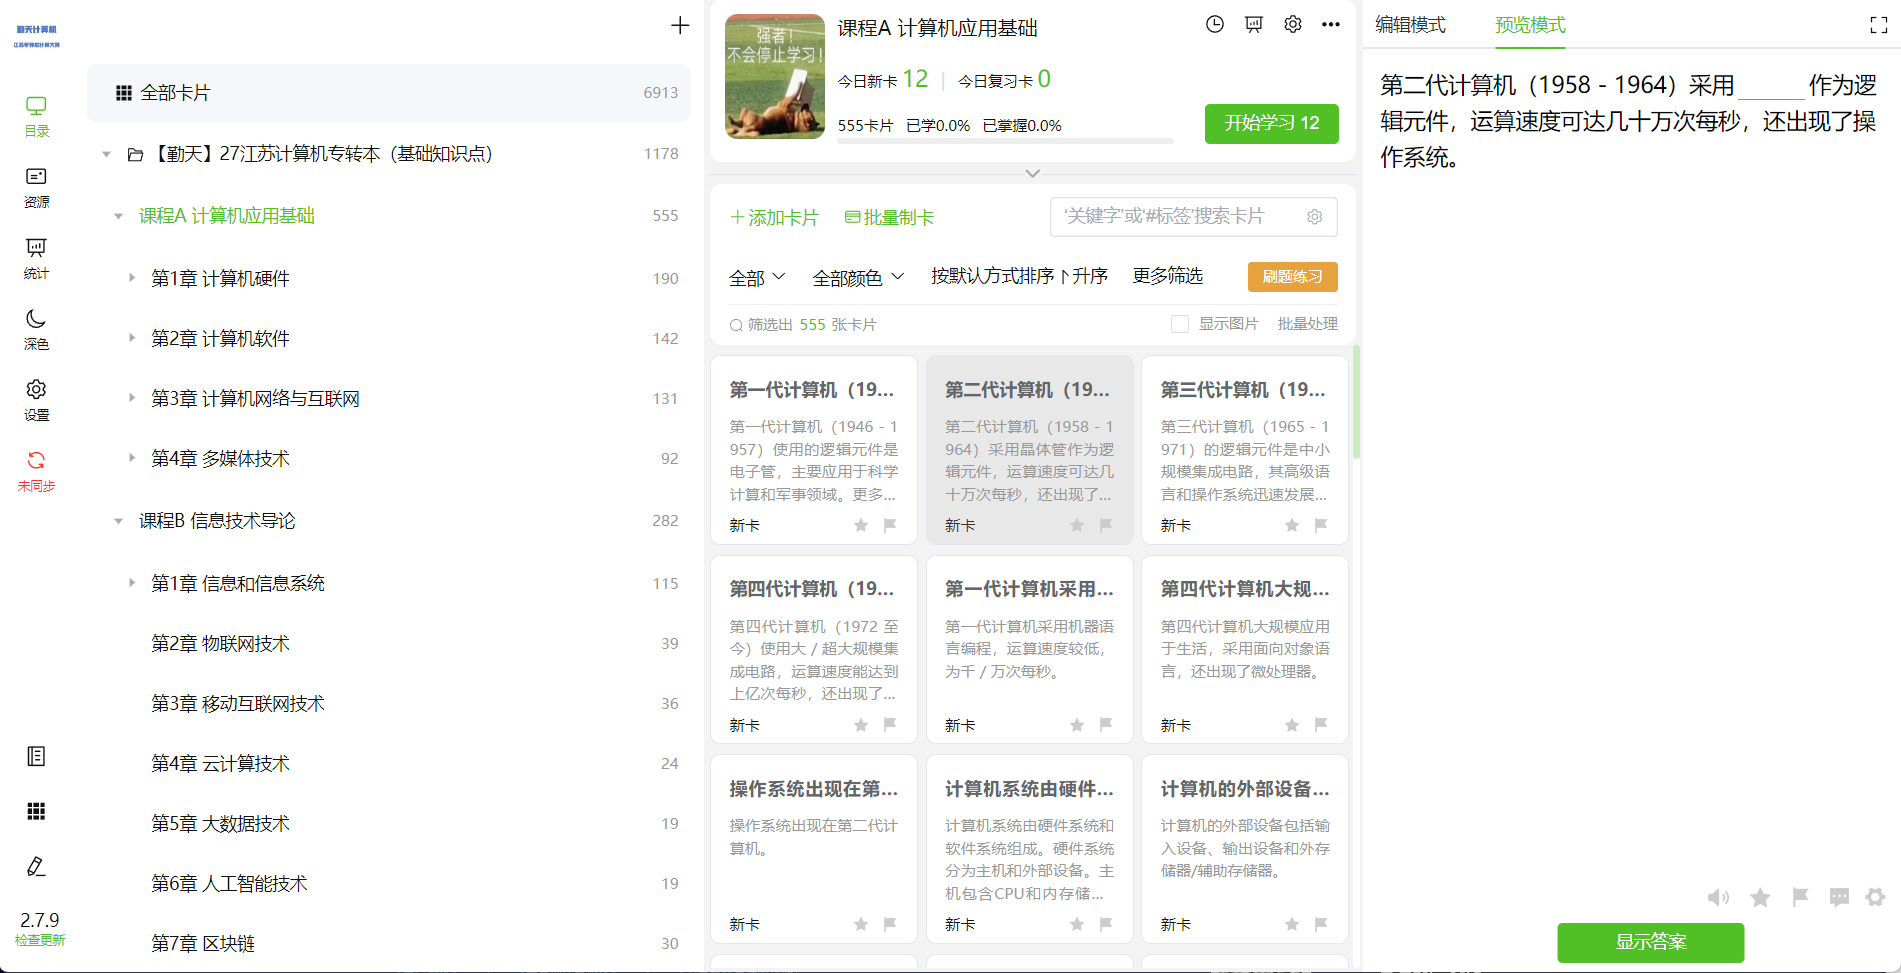Image resolution: width=1901 pixels, height=973 pixels.
Task: Click 添加卡片 link
Action: [774, 218]
